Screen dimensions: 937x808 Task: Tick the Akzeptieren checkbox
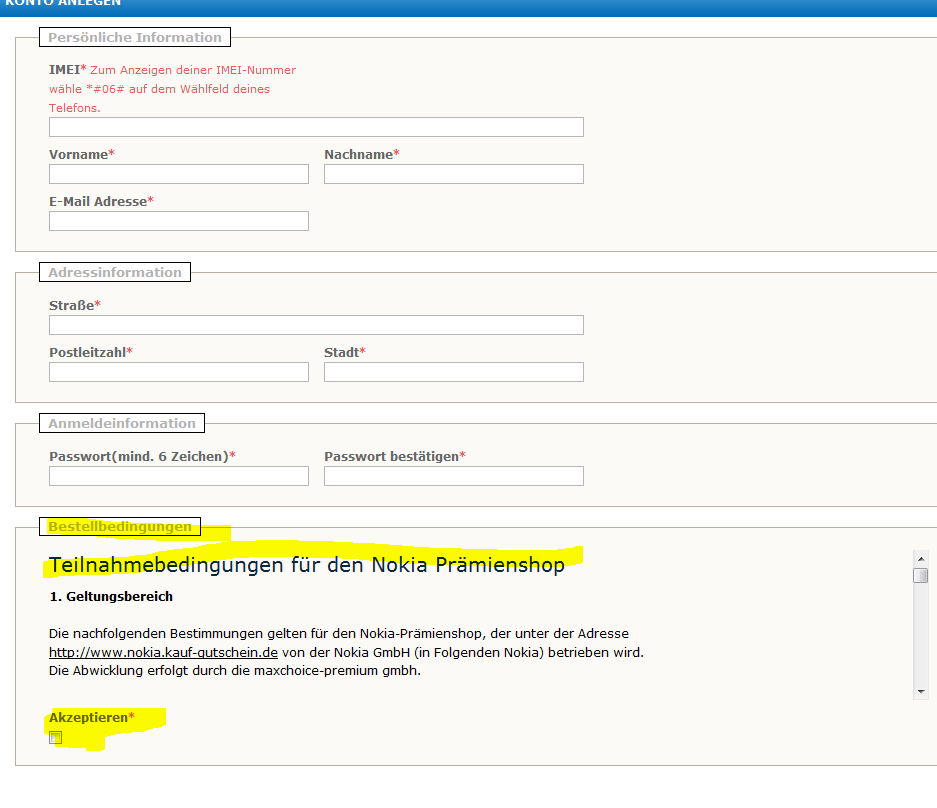tap(56, 737)
